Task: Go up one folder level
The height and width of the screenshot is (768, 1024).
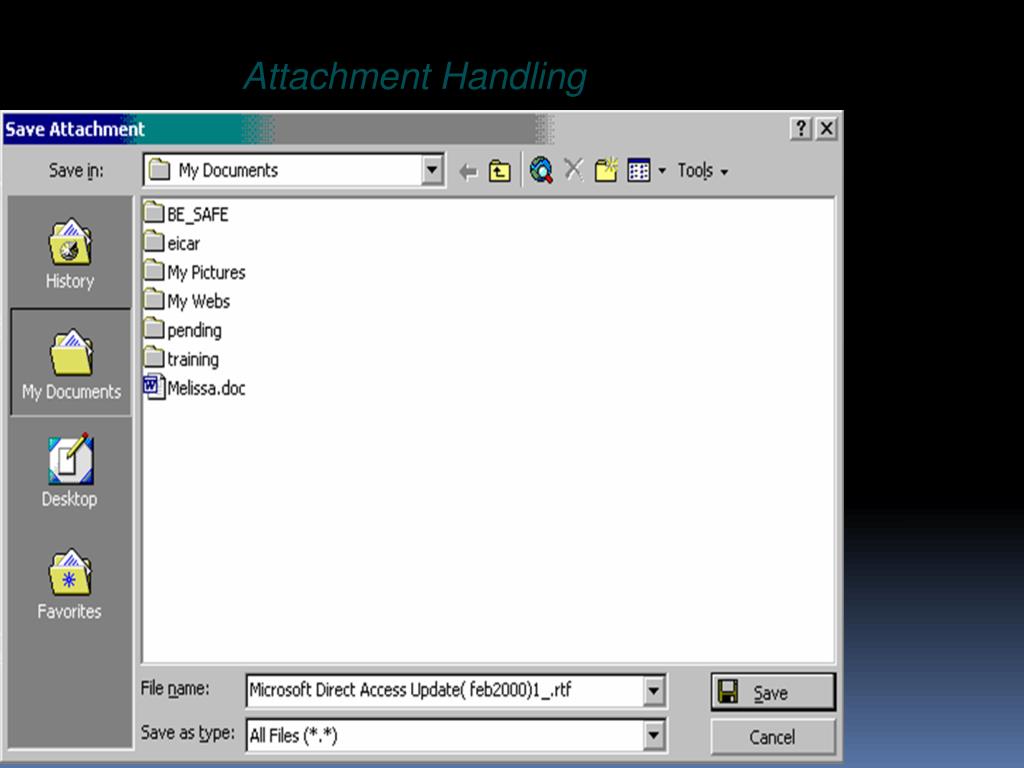Action: click(x=500, y=171)
